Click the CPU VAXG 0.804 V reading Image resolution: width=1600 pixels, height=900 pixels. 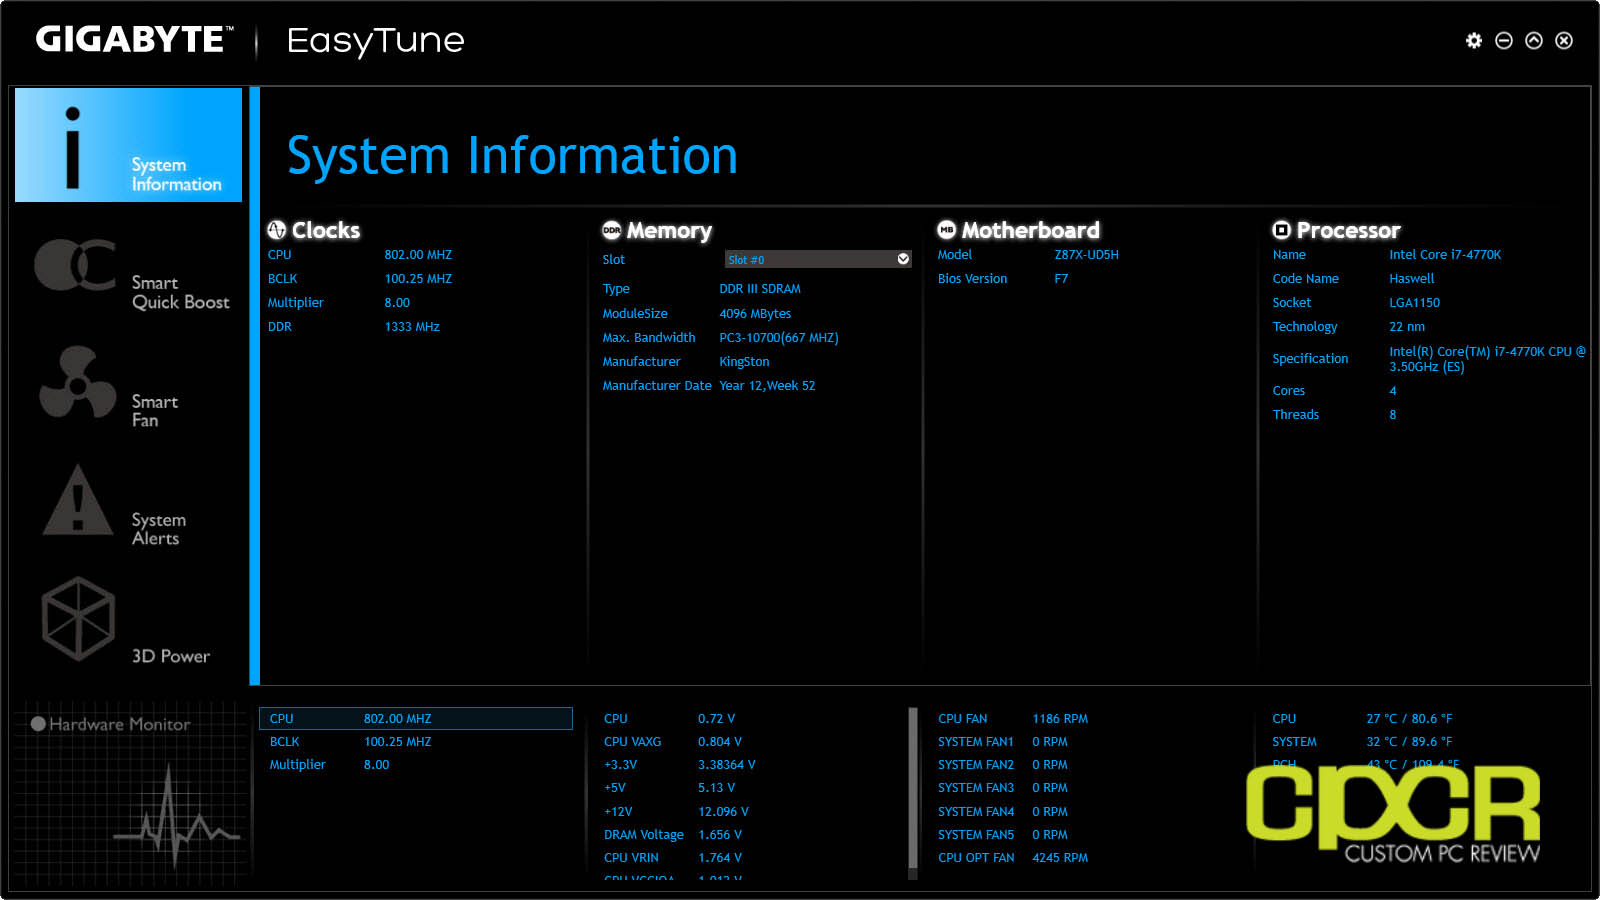click(x=673, y=742)
